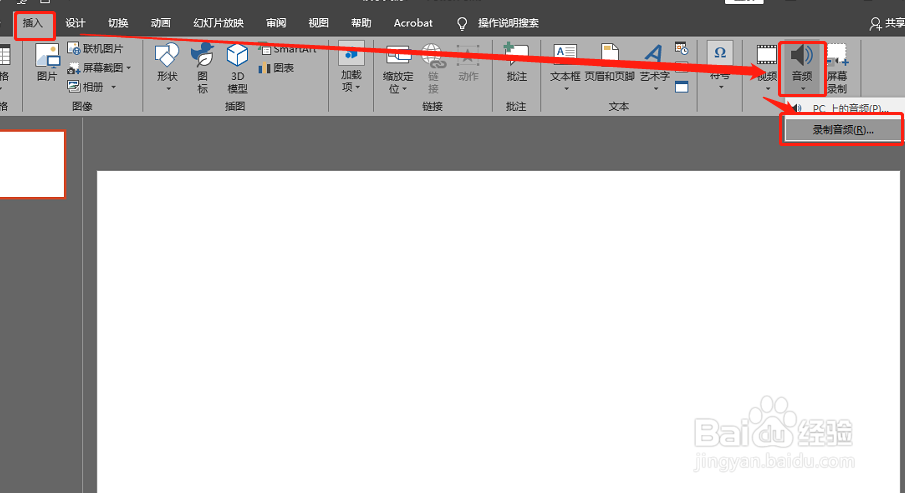This screenshot has width=905, height=493.
Task: Switch to the 设计 tab
Action: click(x=75, y=23)
